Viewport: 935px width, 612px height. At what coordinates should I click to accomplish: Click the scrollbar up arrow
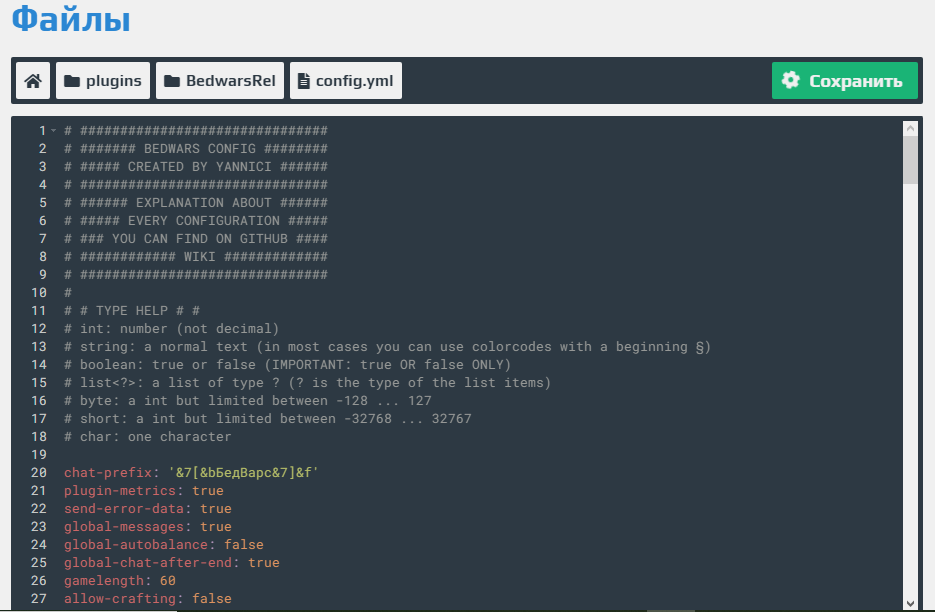point(910,128)
